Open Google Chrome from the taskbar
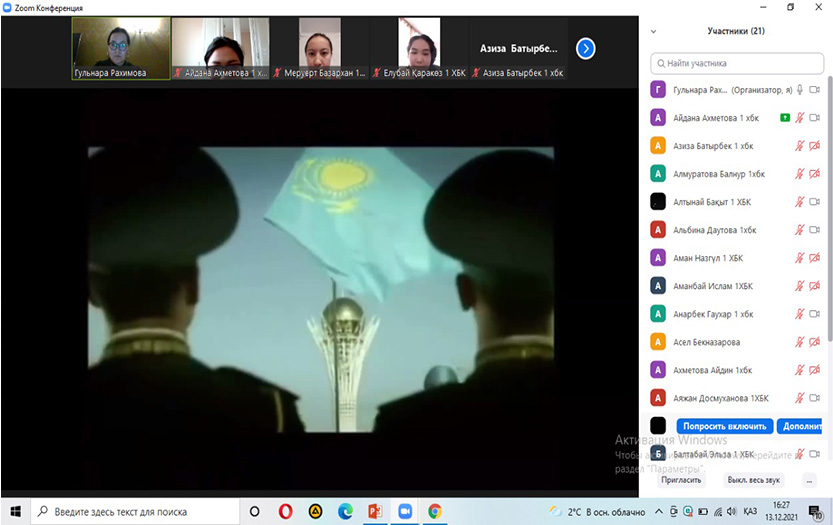Image resolution: width=833 pixels, height=525 pixels. (435, 511)
